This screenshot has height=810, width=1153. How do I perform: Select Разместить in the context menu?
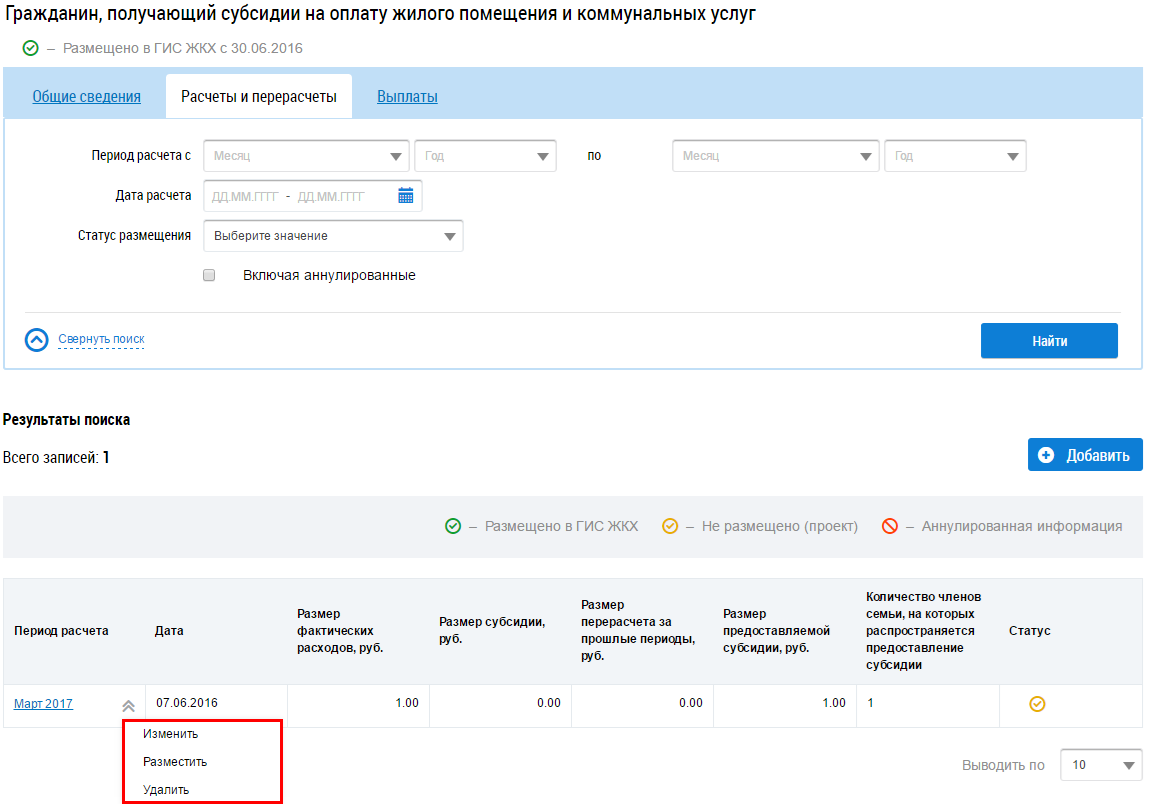tap(175, 761)
